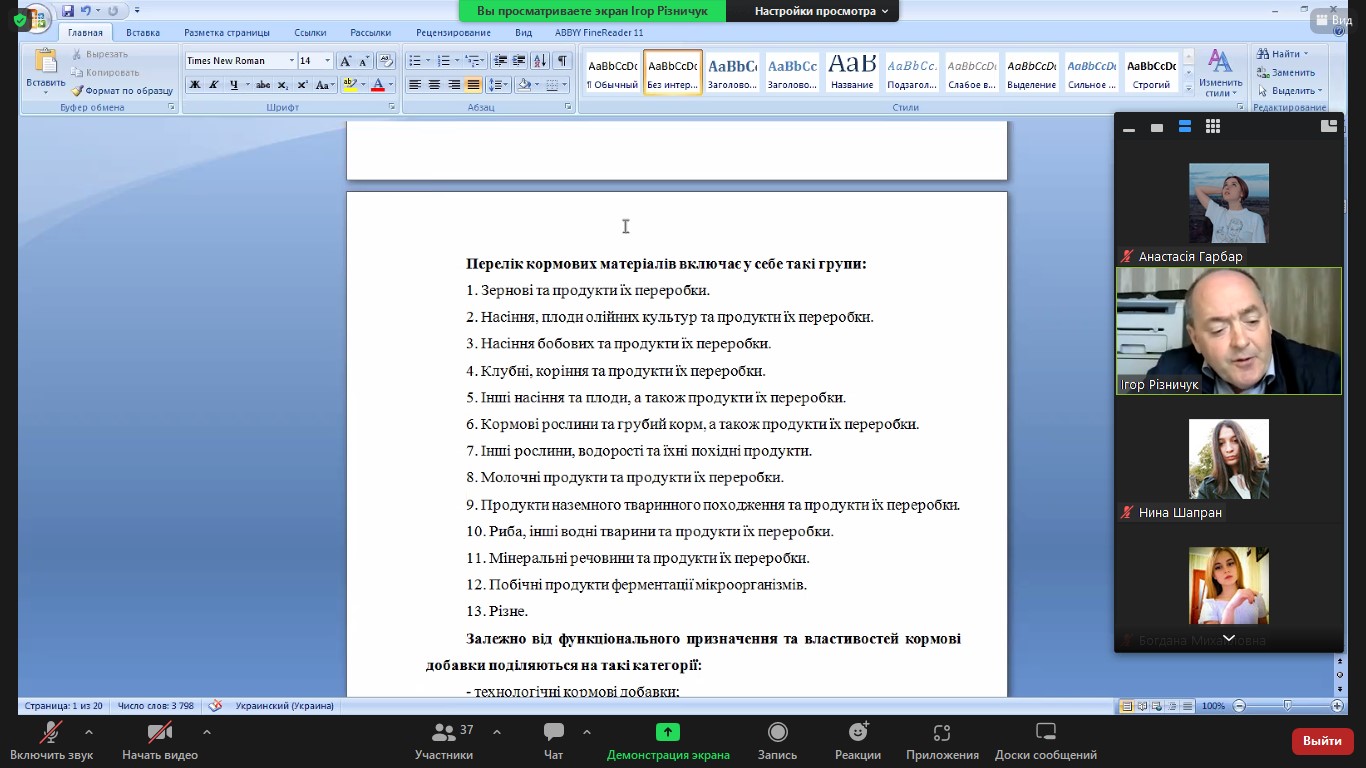Toggle bold Ж formatting in ribbon
The image size is (1366, 768).
[x=195, y=85]
